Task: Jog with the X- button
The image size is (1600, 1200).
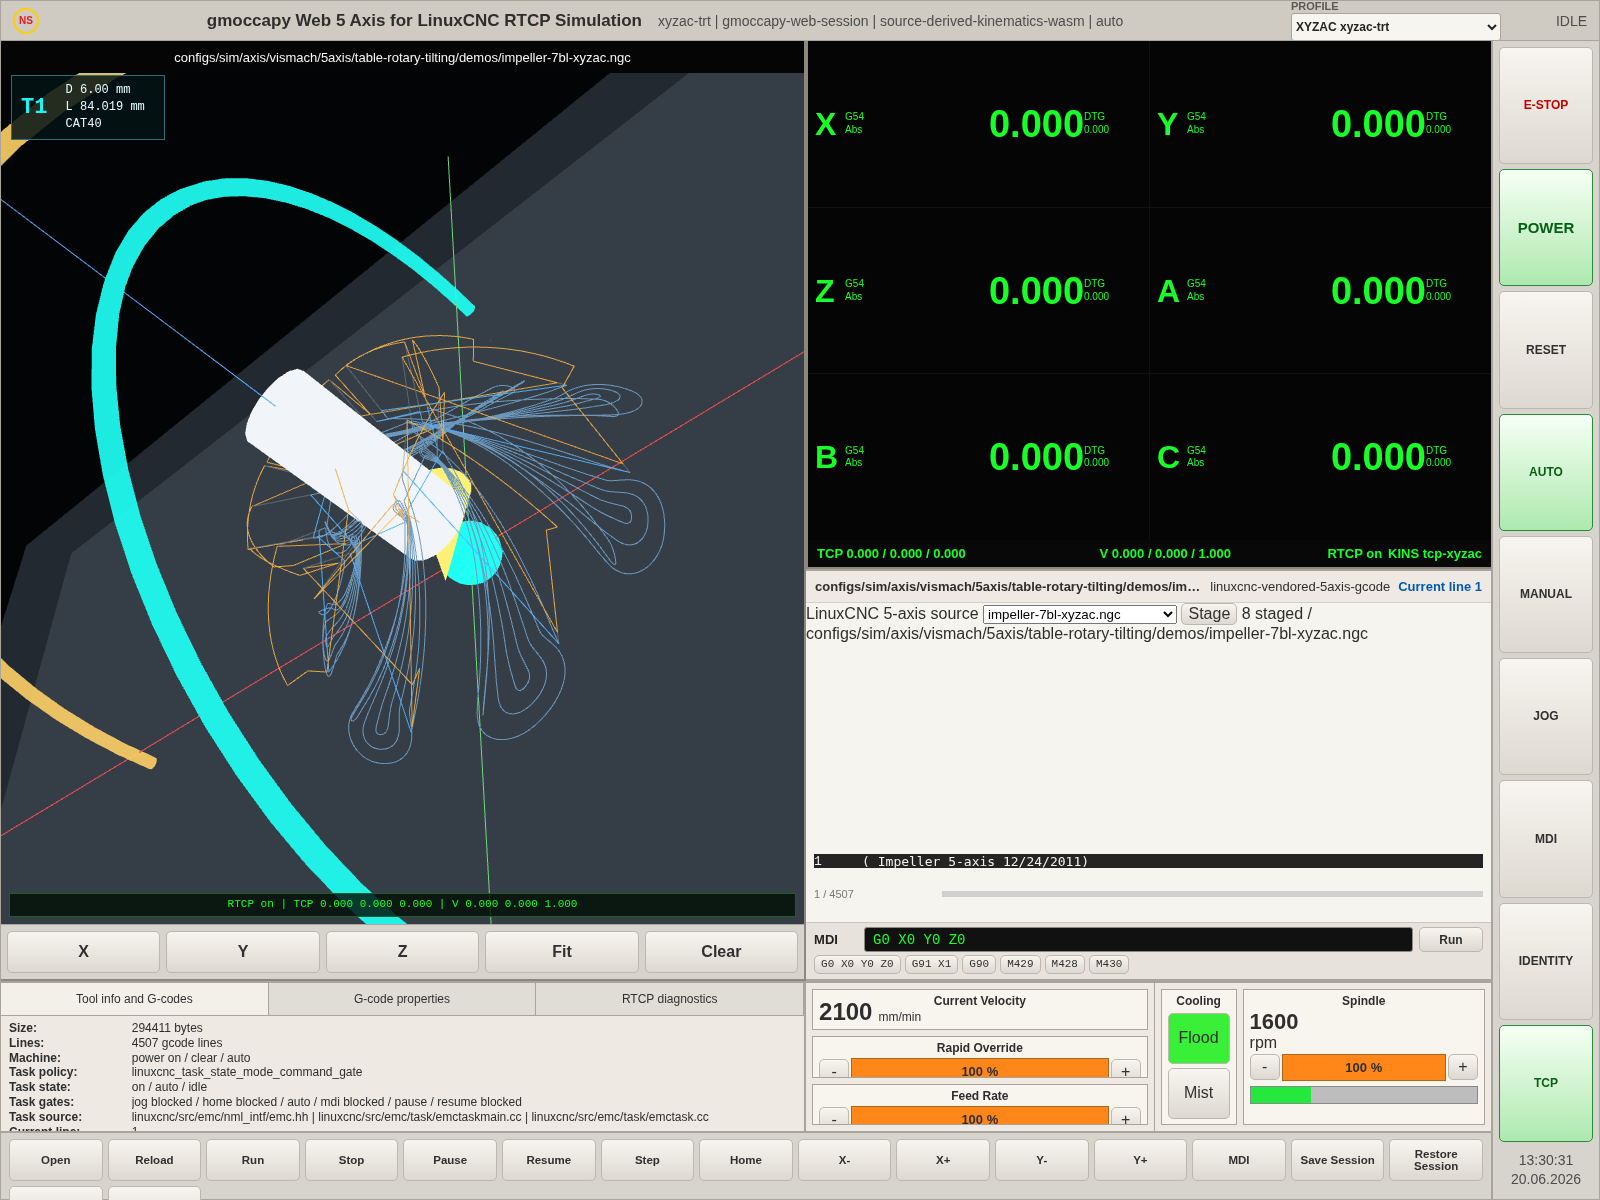Action: (844, 1160)
